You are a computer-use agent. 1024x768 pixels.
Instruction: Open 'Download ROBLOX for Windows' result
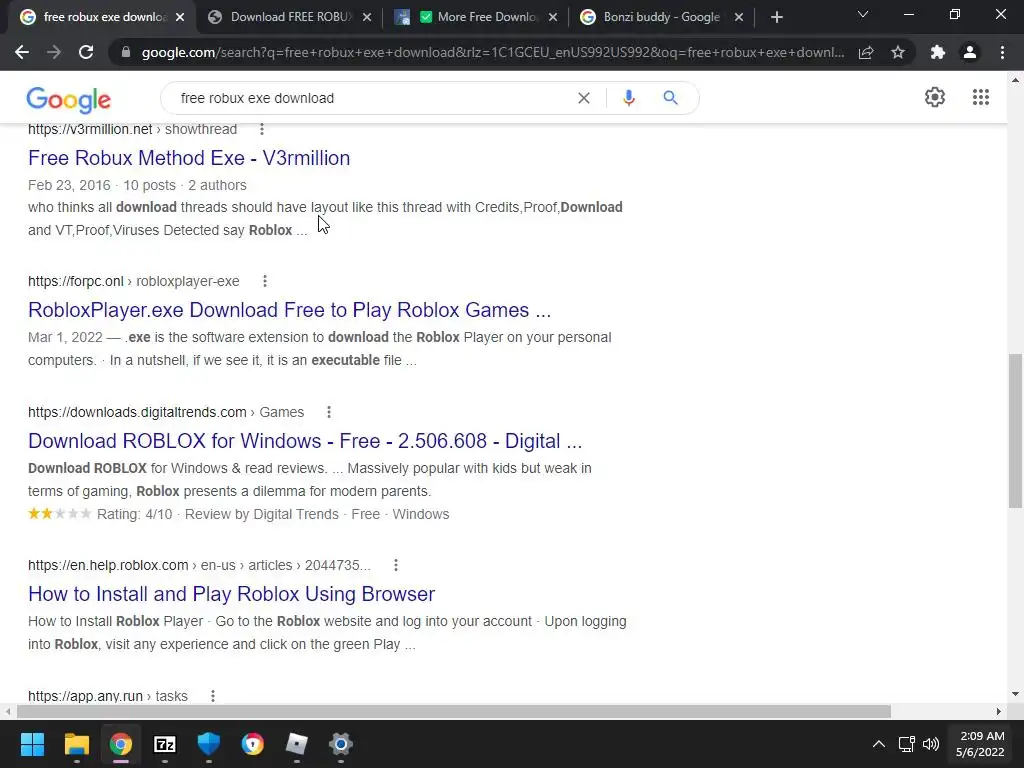click(x=305, y=441)
